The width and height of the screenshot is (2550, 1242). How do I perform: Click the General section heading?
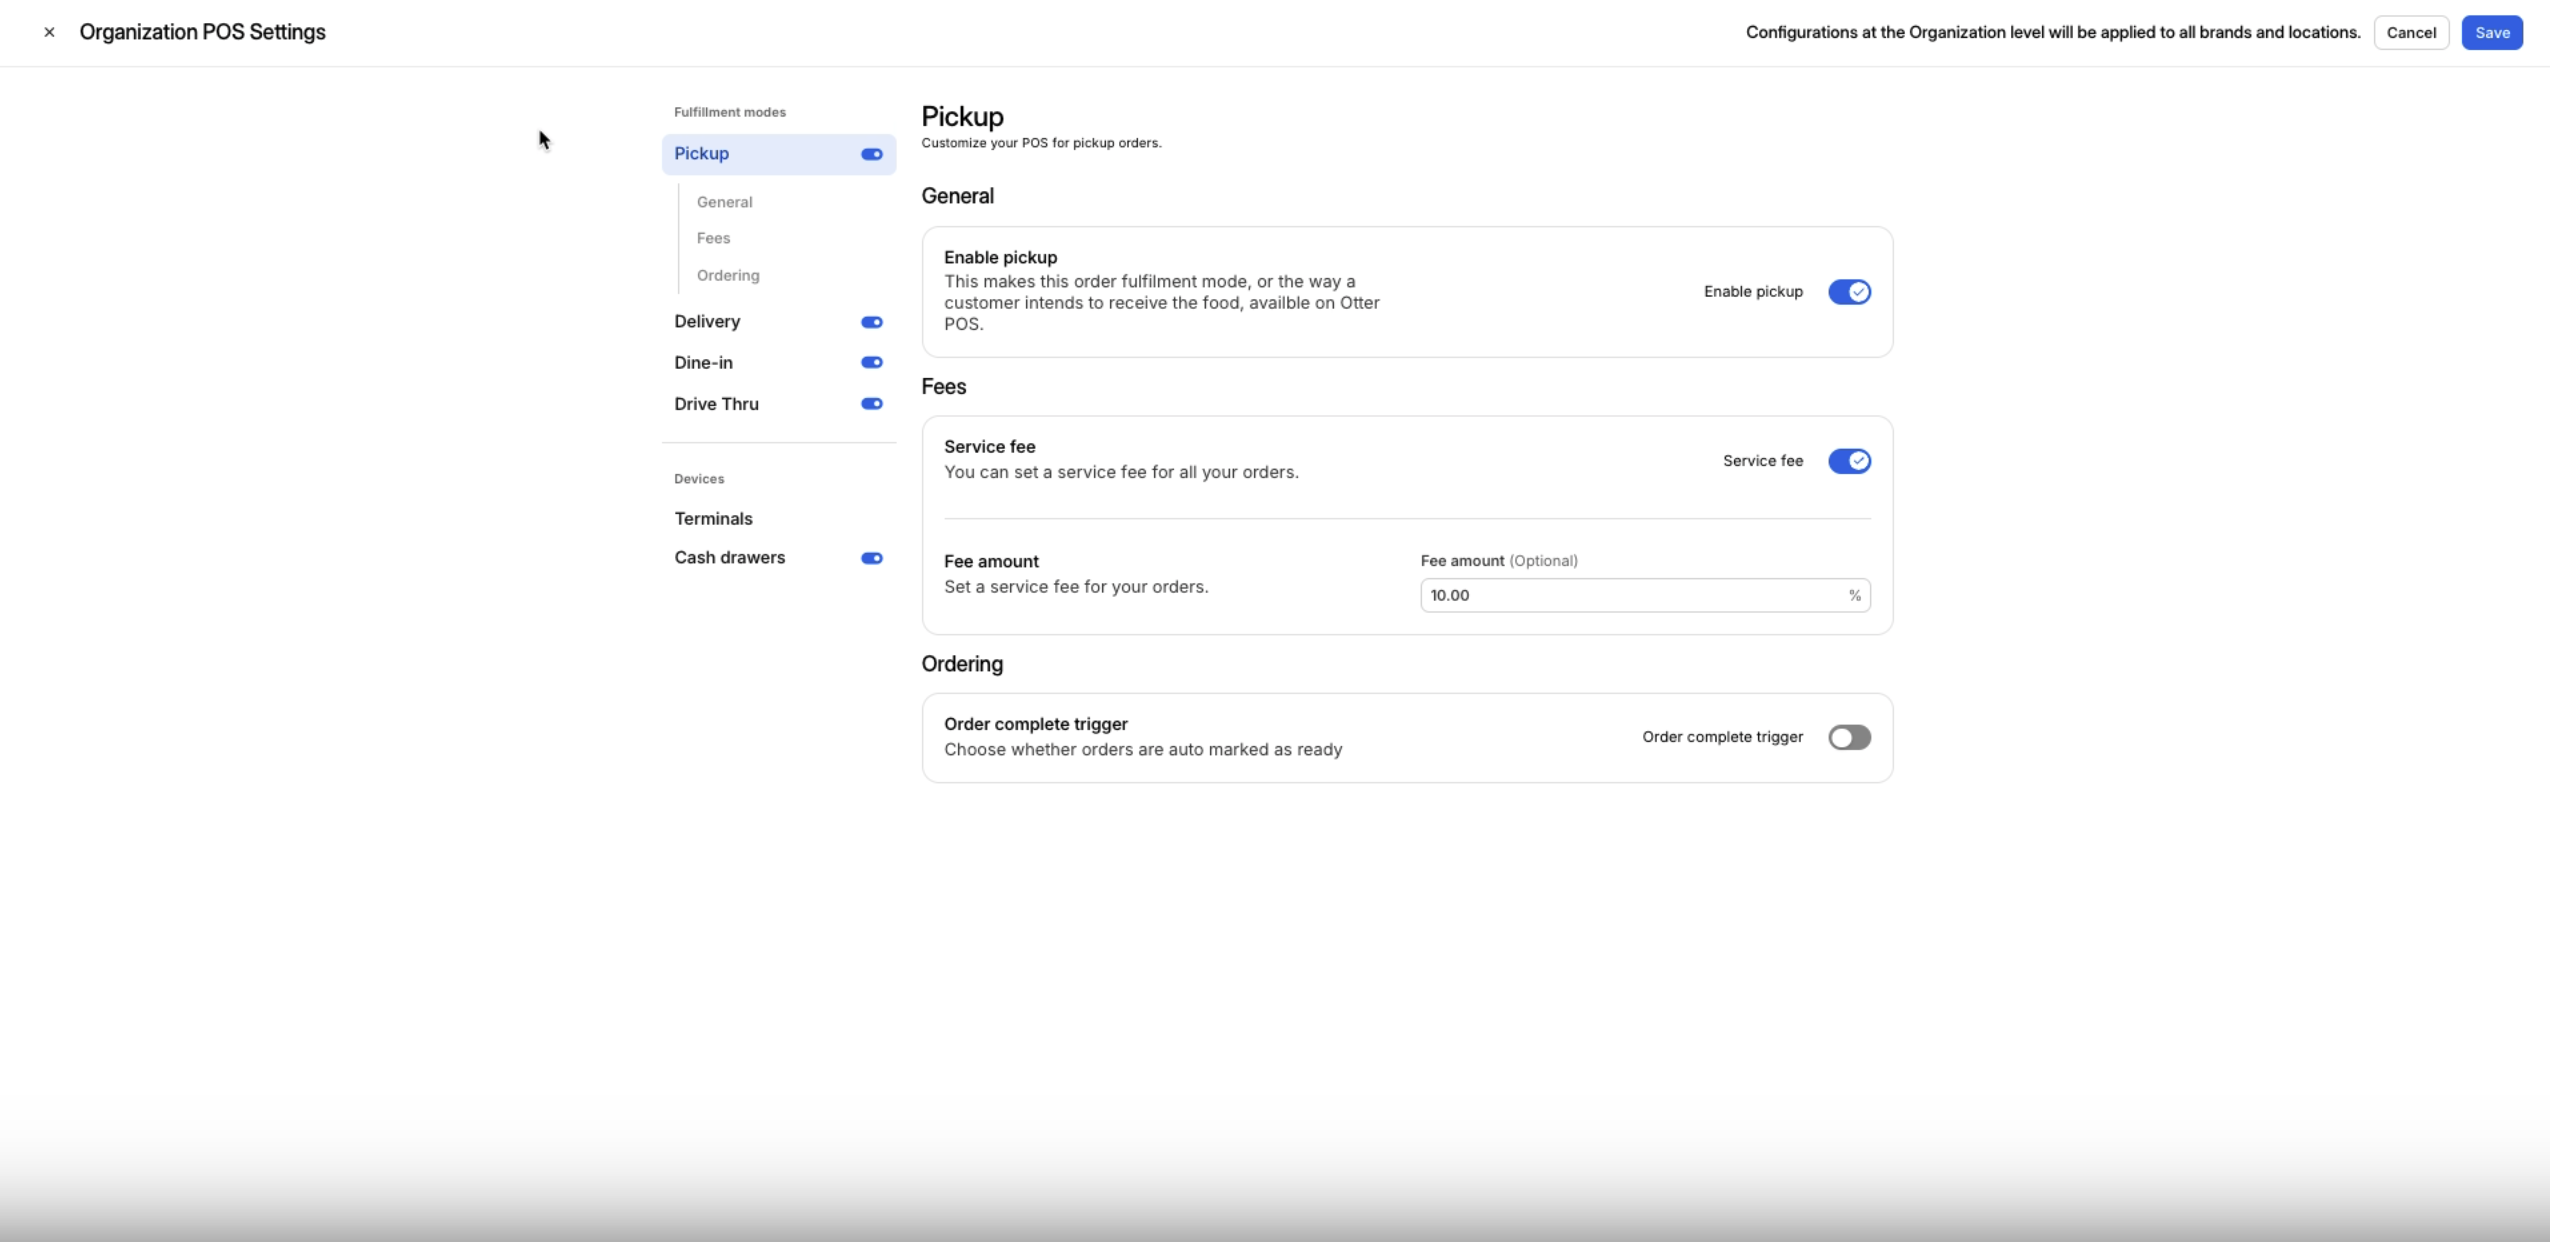pyautogui.click(x=957, y=196)
